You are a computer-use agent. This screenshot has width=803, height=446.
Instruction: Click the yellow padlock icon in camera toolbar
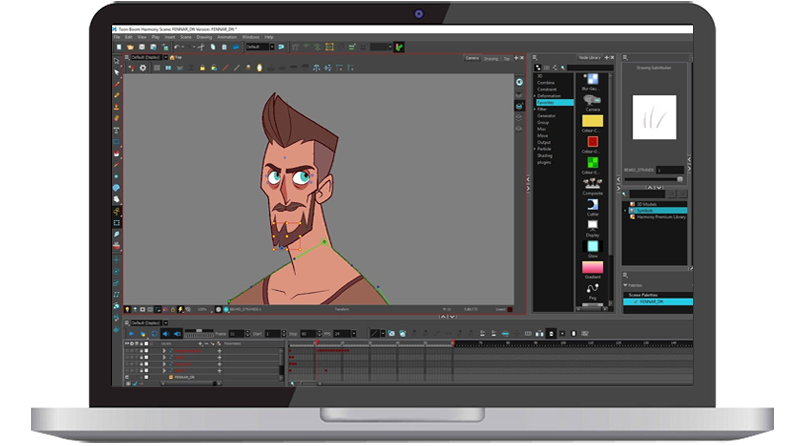point(202,68)
